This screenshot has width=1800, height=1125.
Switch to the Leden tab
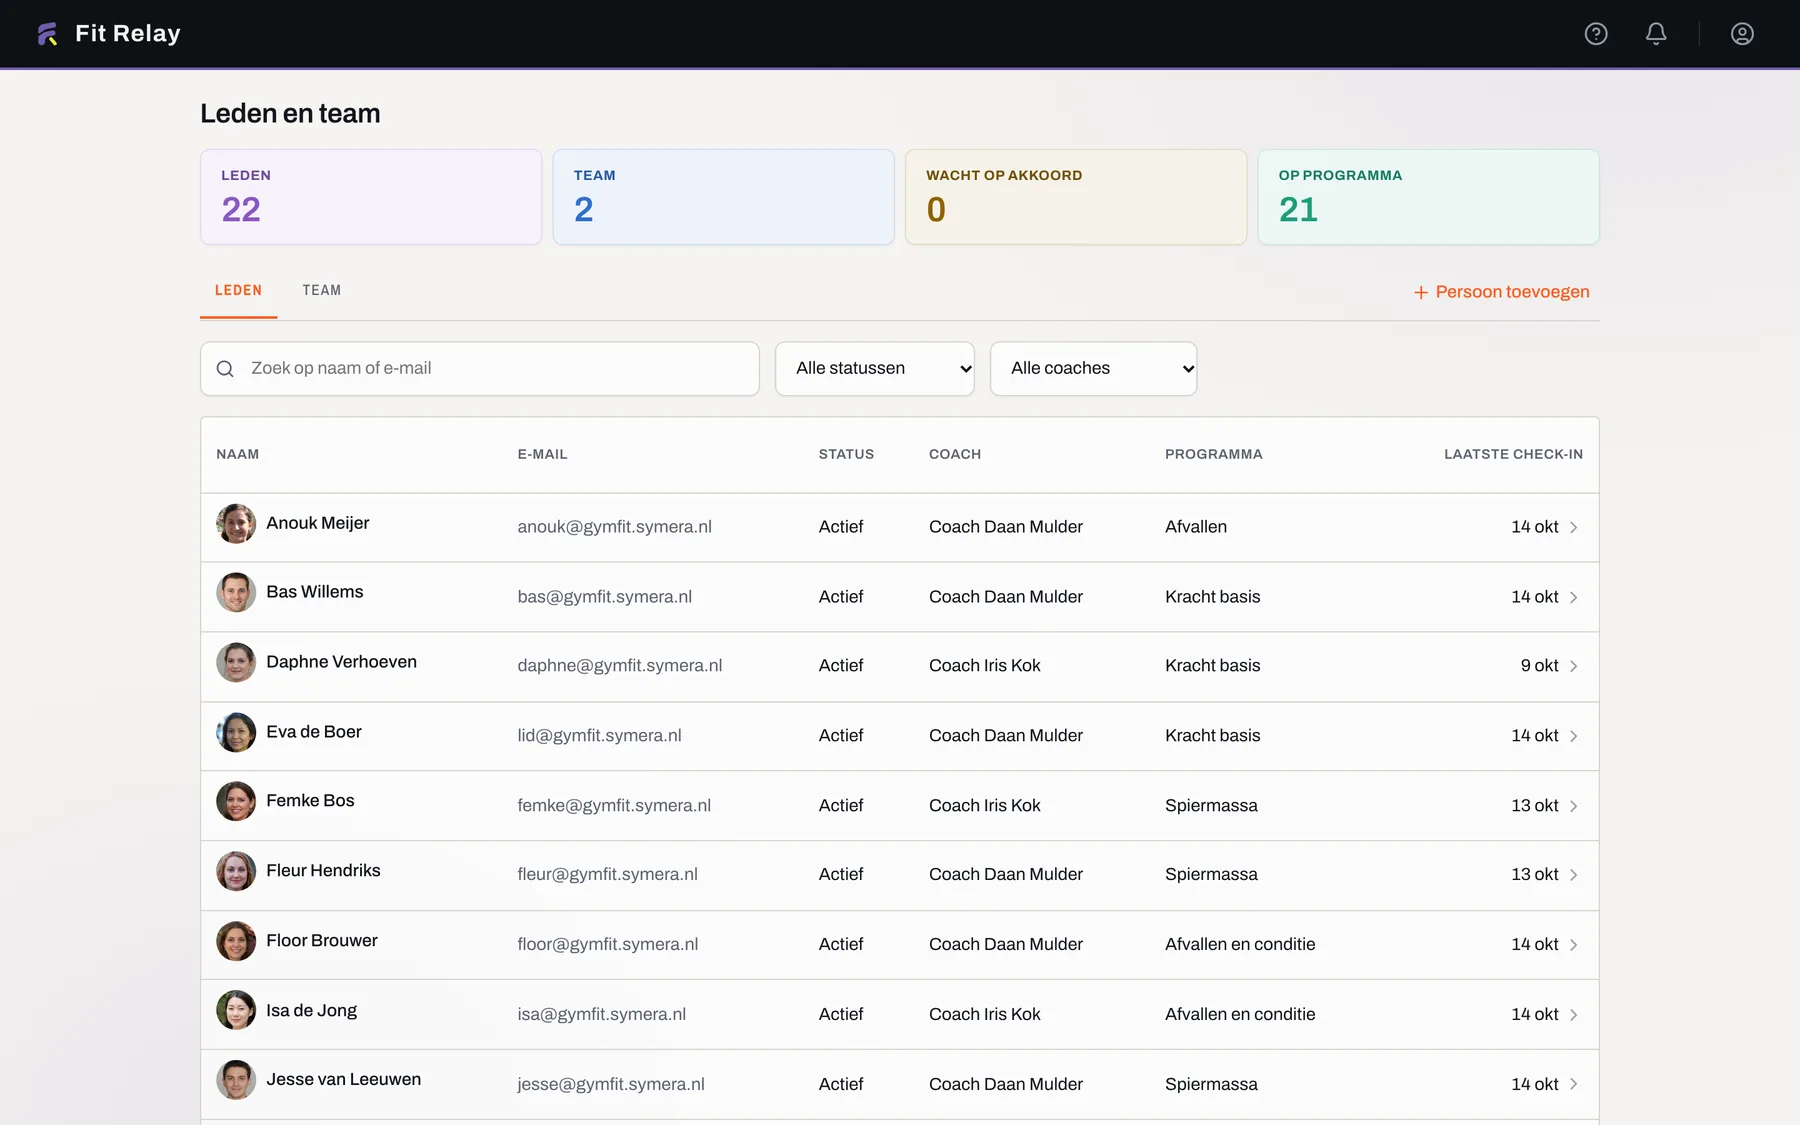[x=238, y=291]
